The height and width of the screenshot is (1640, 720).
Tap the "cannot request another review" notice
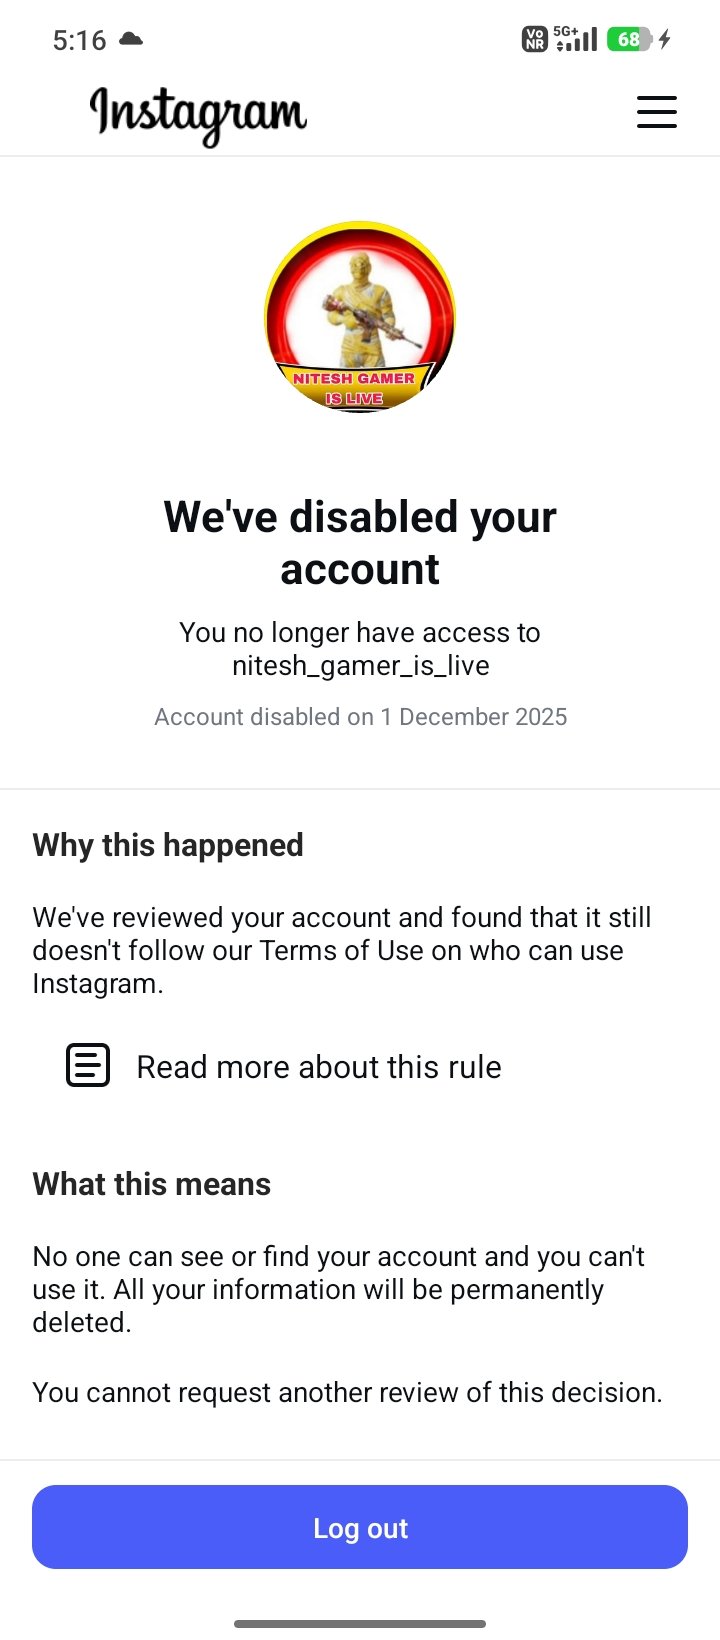coord(347,1392)
